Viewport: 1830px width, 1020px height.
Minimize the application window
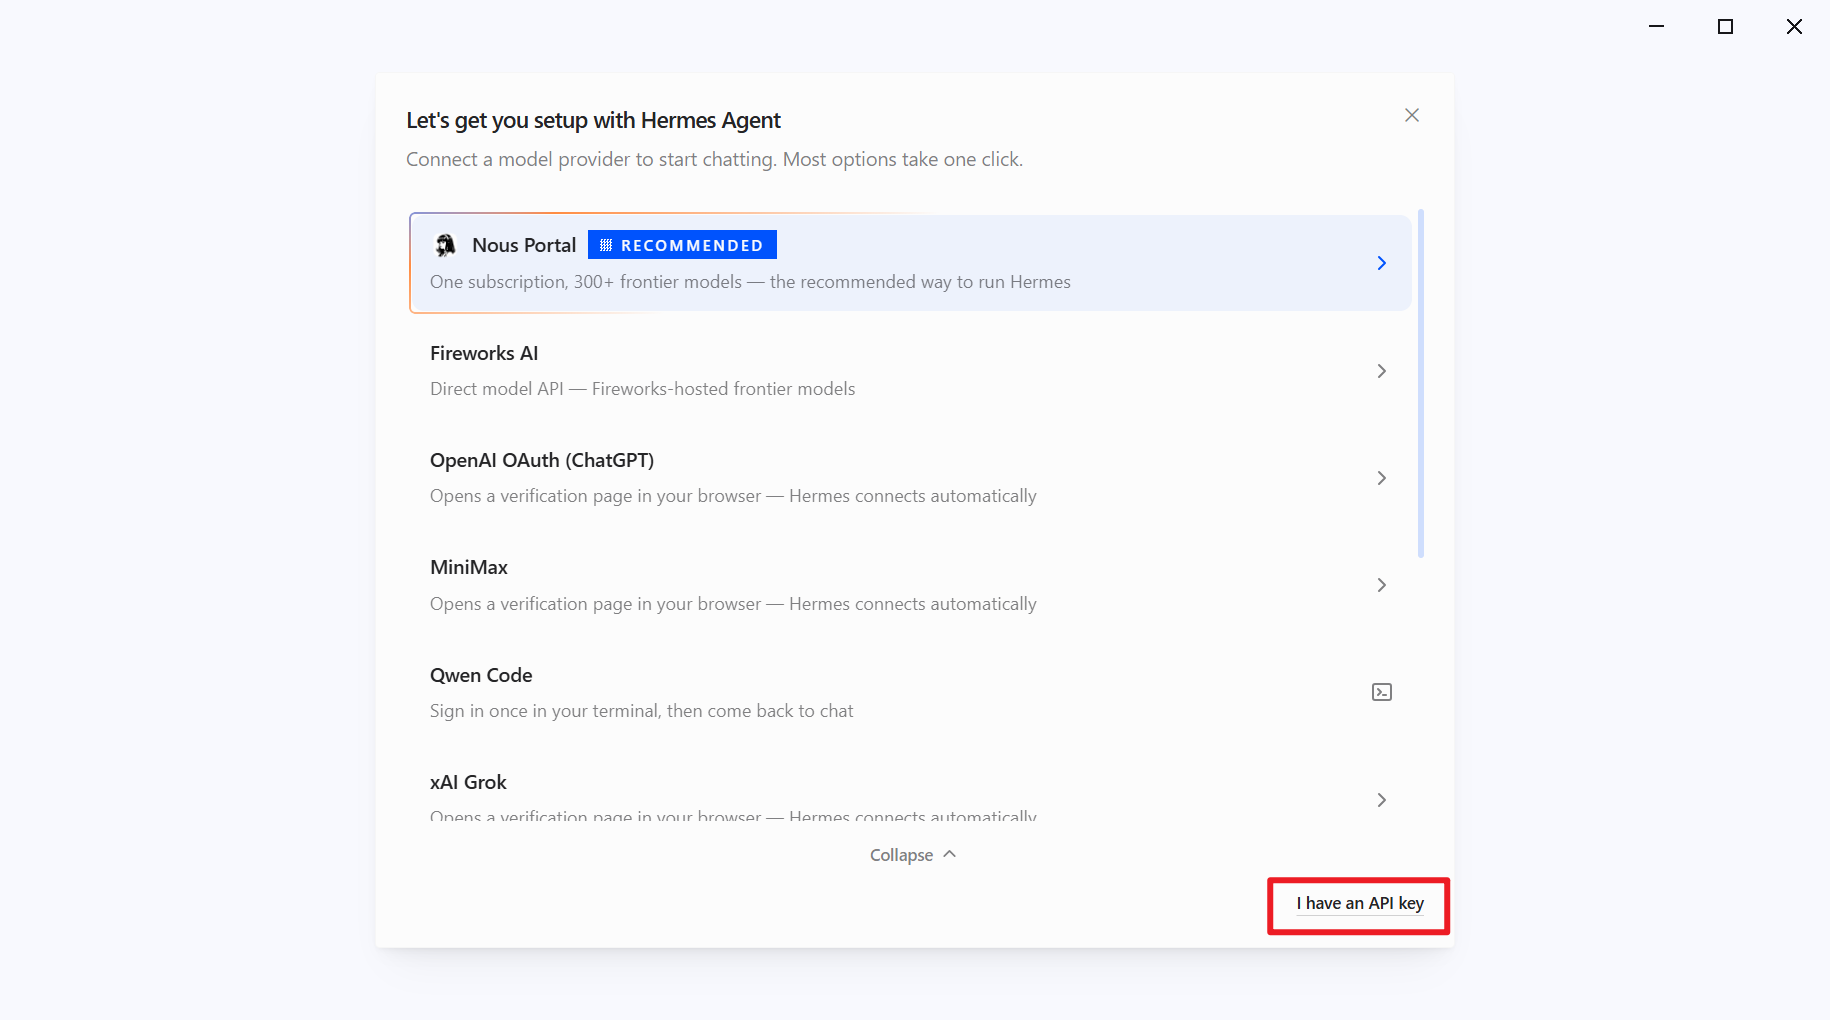[x=1657, y=27]
